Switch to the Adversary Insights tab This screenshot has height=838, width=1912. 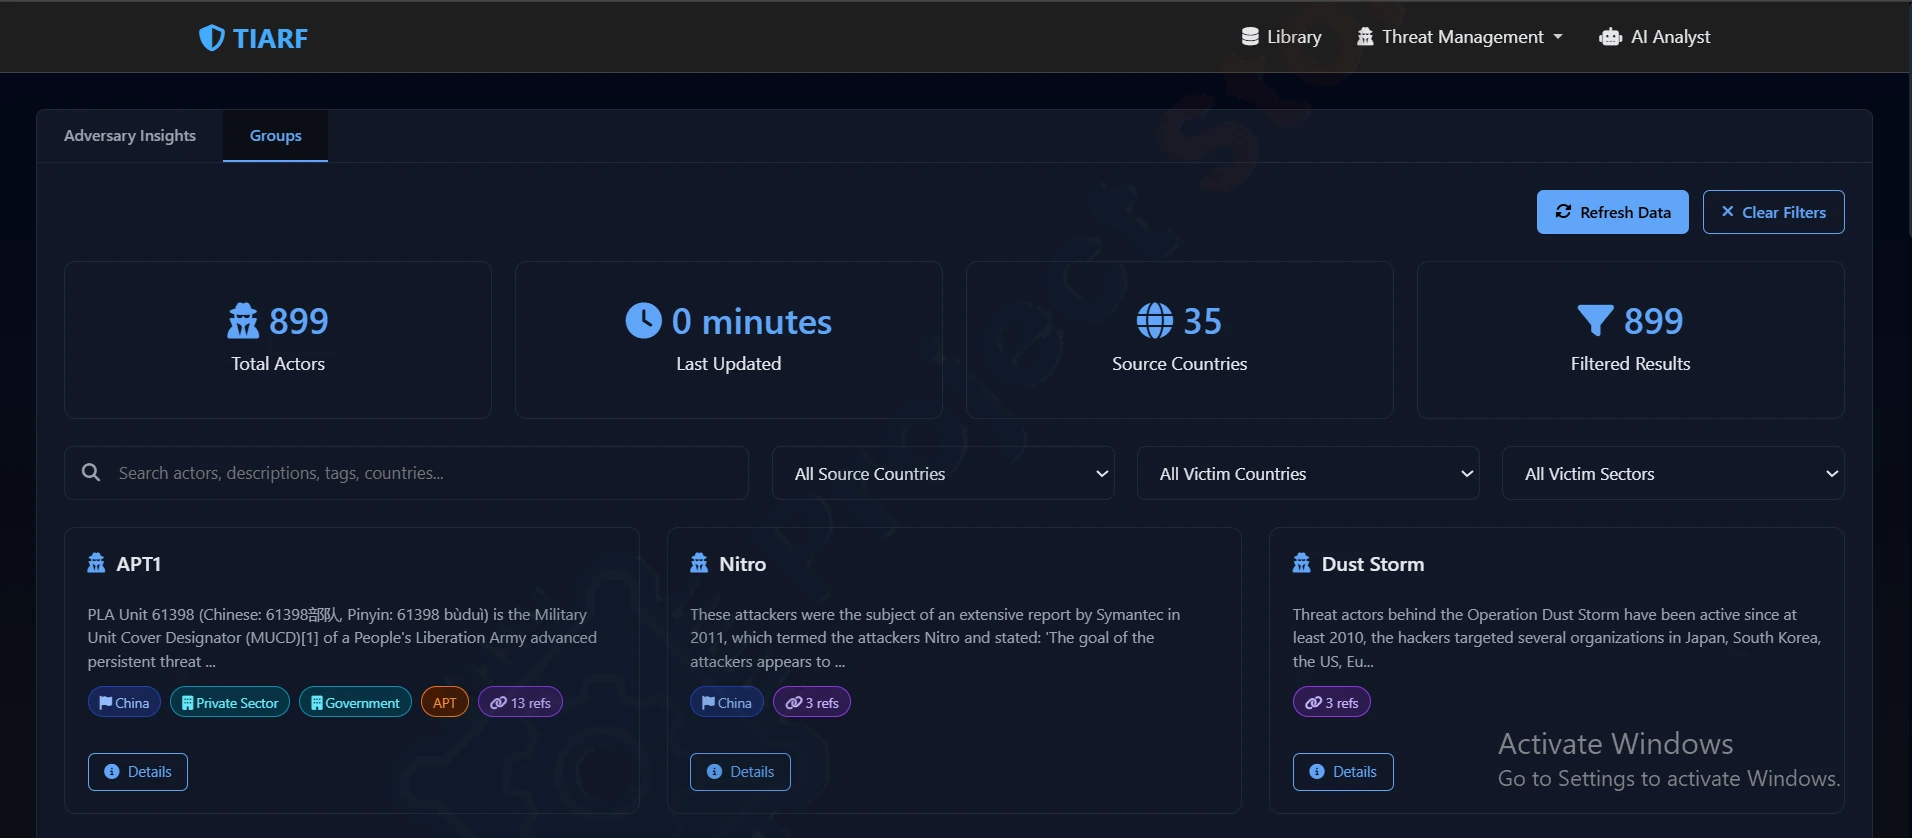click(130, 136)
